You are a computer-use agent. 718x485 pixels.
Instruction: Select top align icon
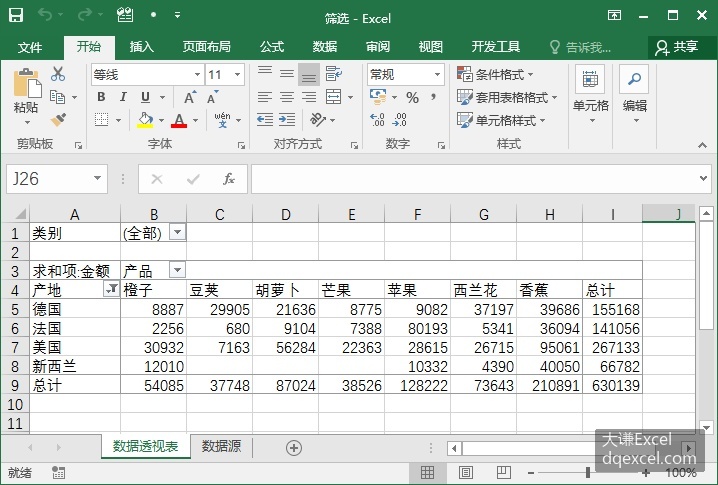(265, 73)
